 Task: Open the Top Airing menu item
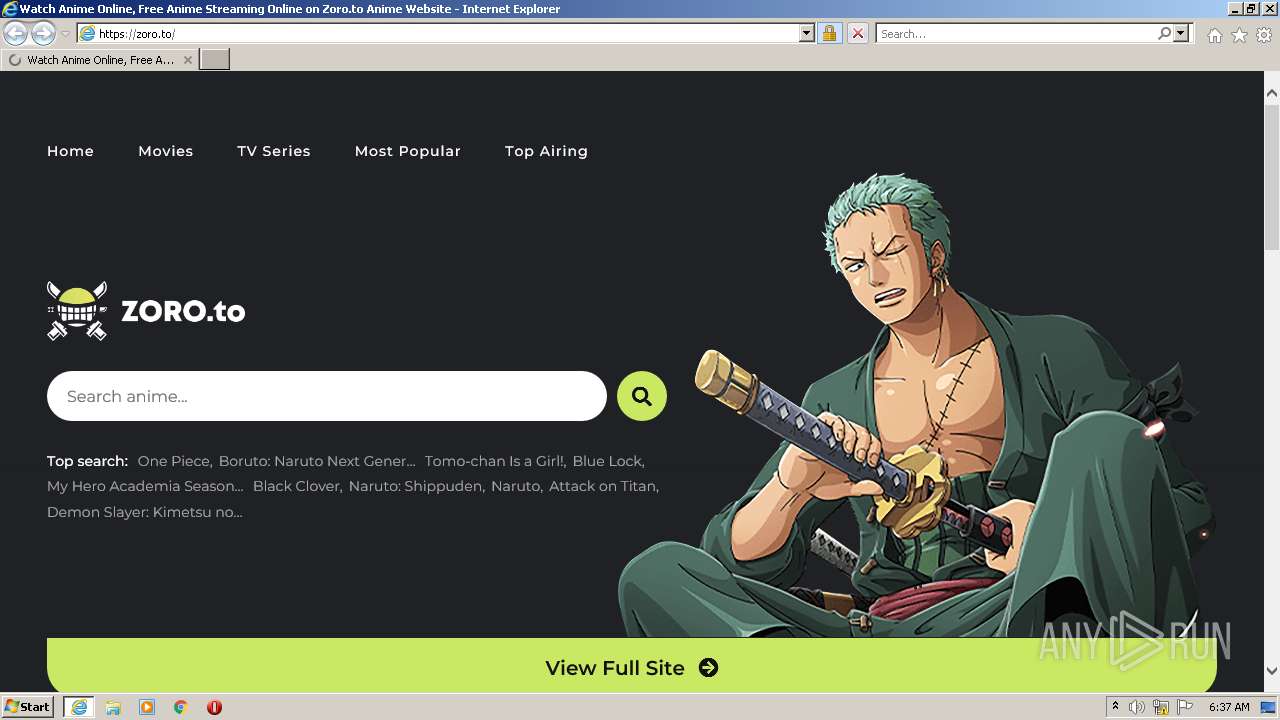click(x=546, y=151)
